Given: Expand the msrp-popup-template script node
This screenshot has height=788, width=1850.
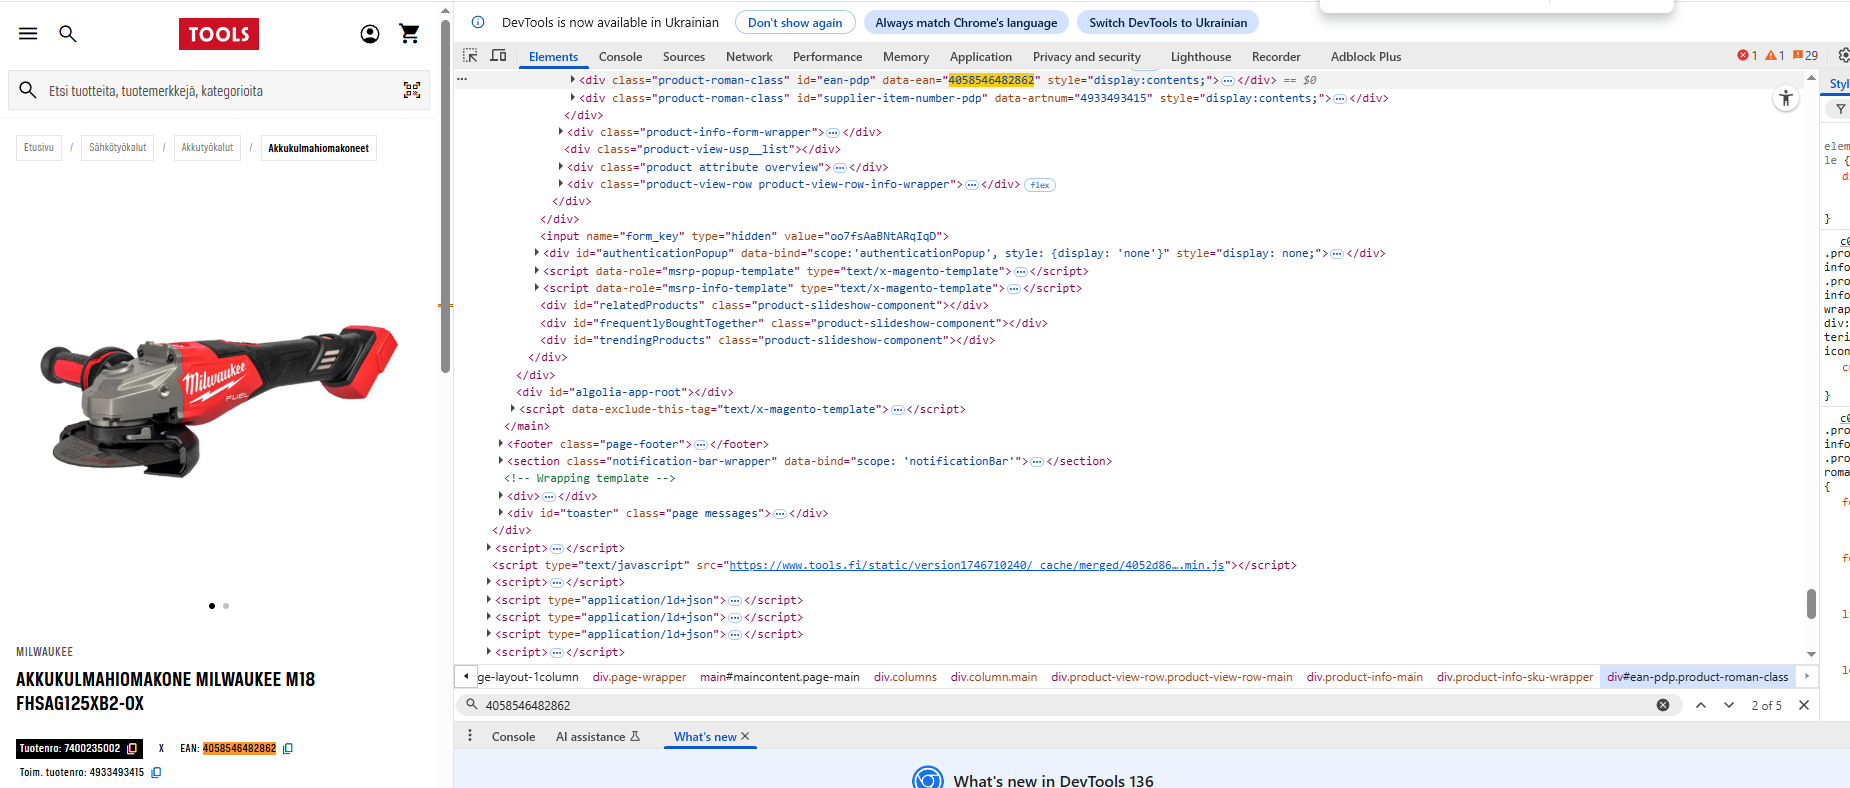Looking at the screenshot, I should point(537,271).
